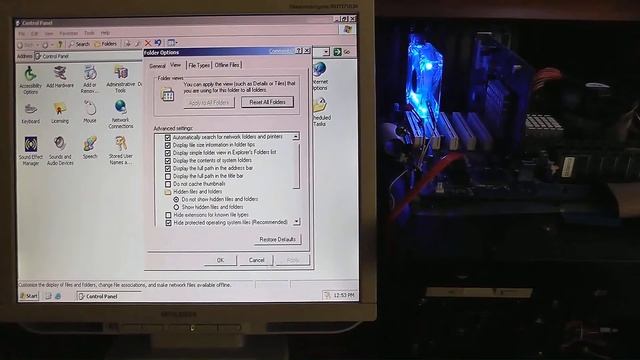Click the Forward toolbar button
640x360 pixels.
coord(45,44)
